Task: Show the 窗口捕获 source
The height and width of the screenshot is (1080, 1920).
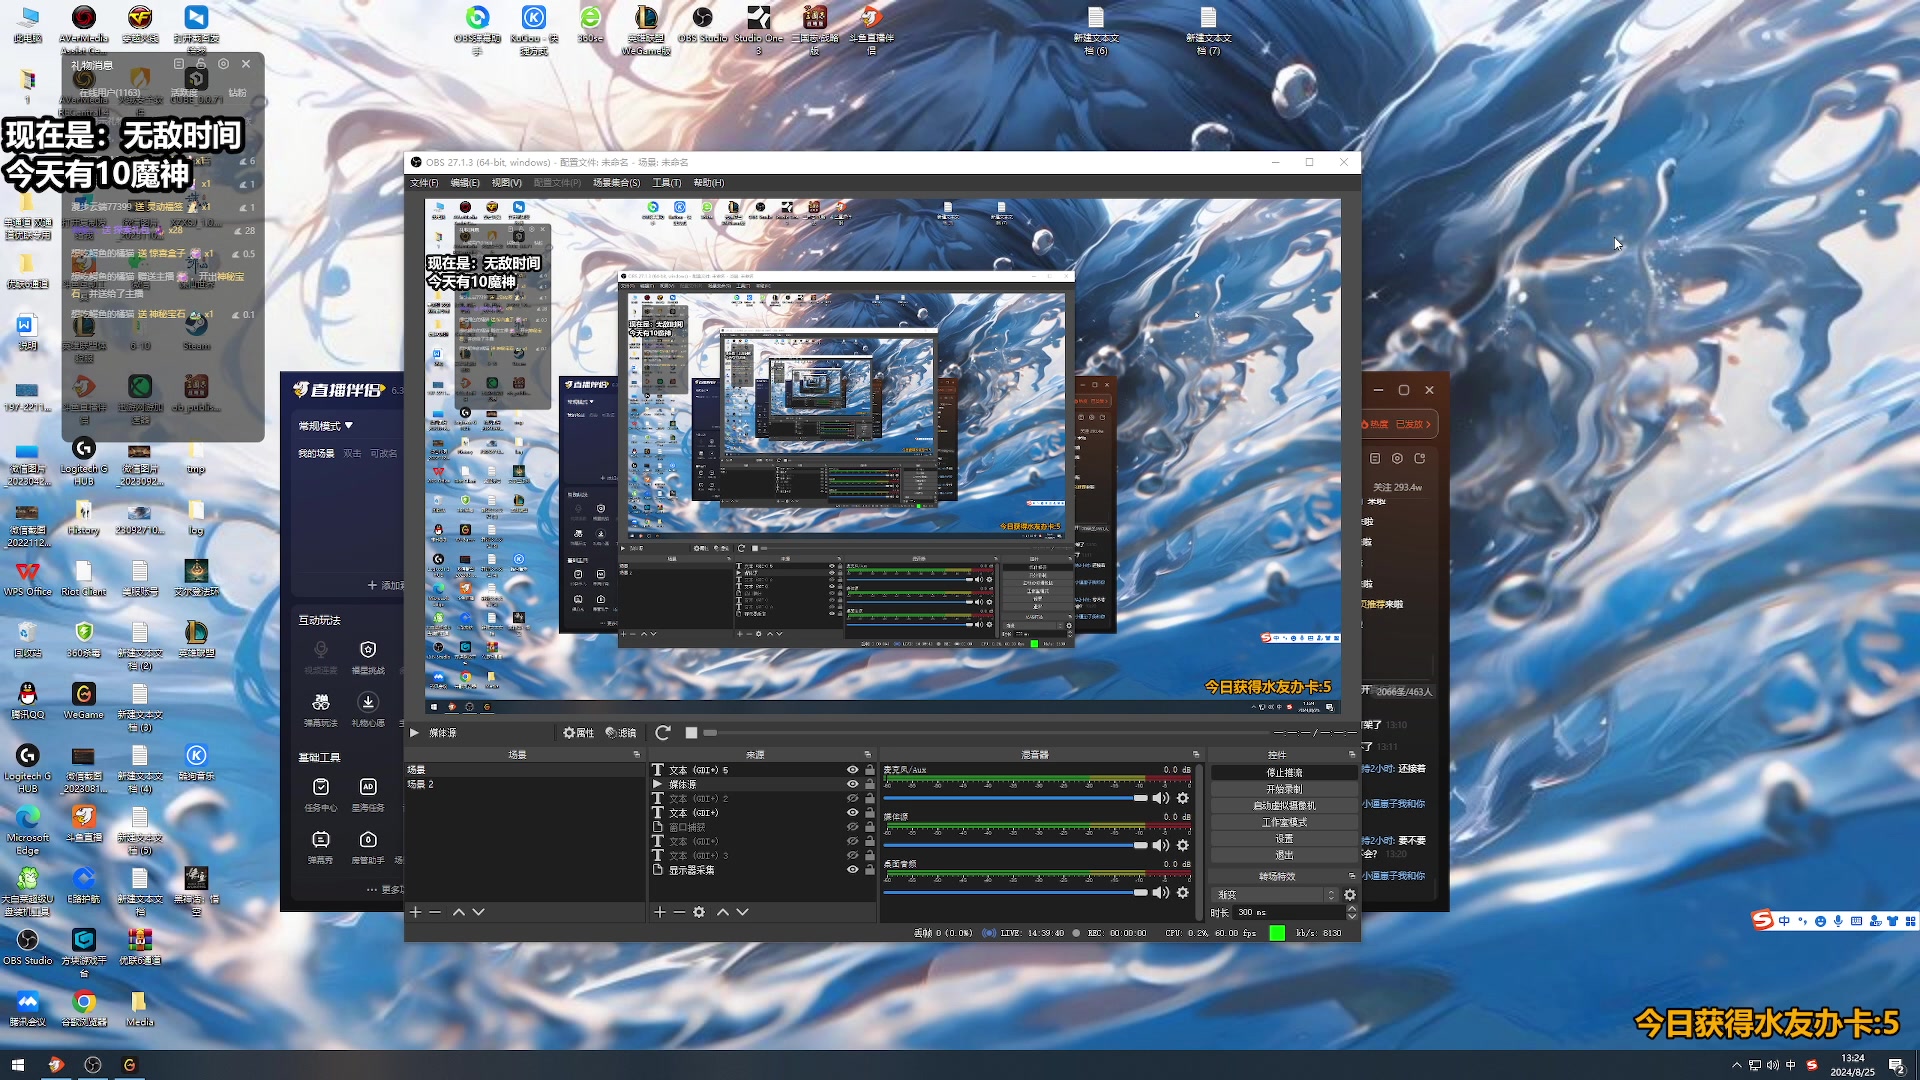Action: pos(853,827)
